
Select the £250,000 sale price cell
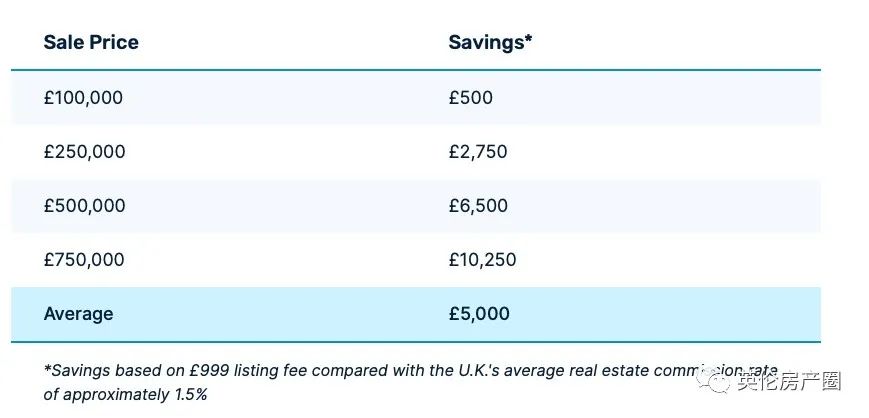(84, 151)
